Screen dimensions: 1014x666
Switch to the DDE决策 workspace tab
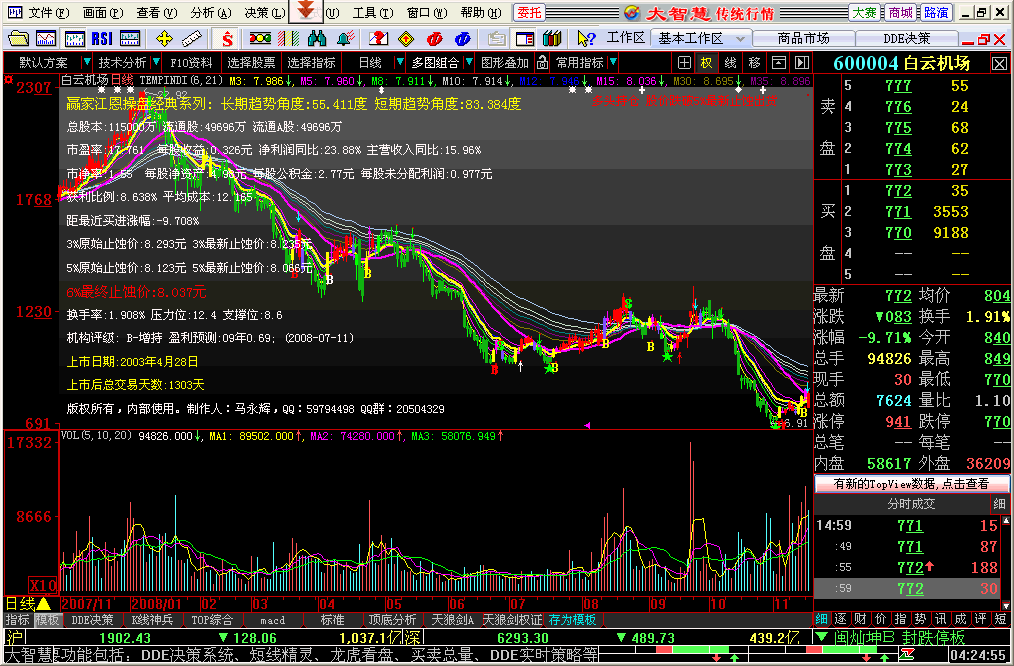907,38
